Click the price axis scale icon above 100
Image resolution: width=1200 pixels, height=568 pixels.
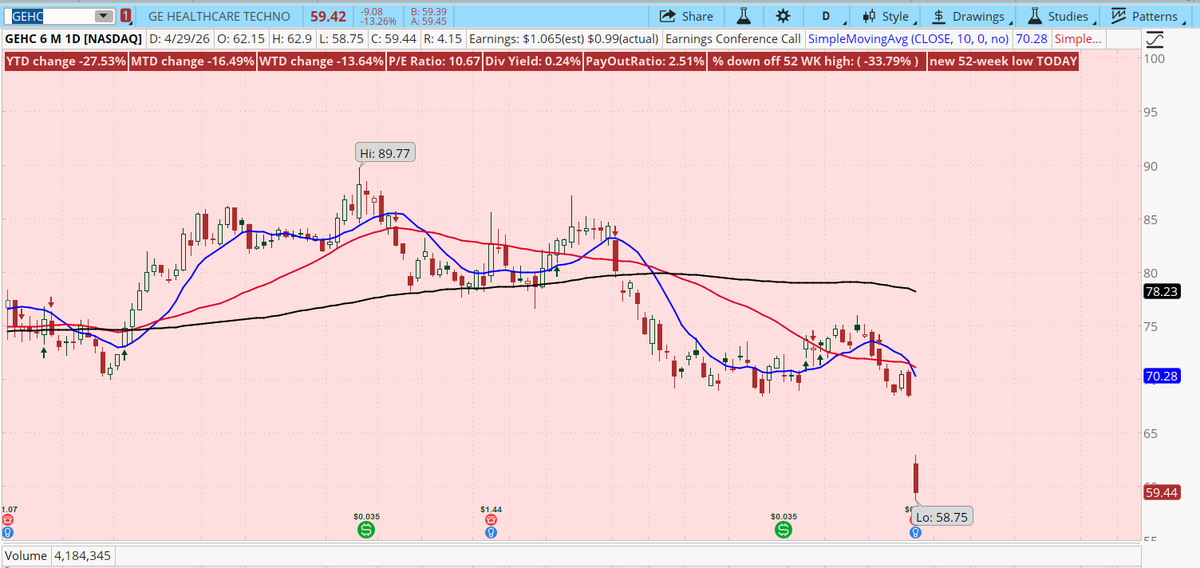coord(1155,39)
